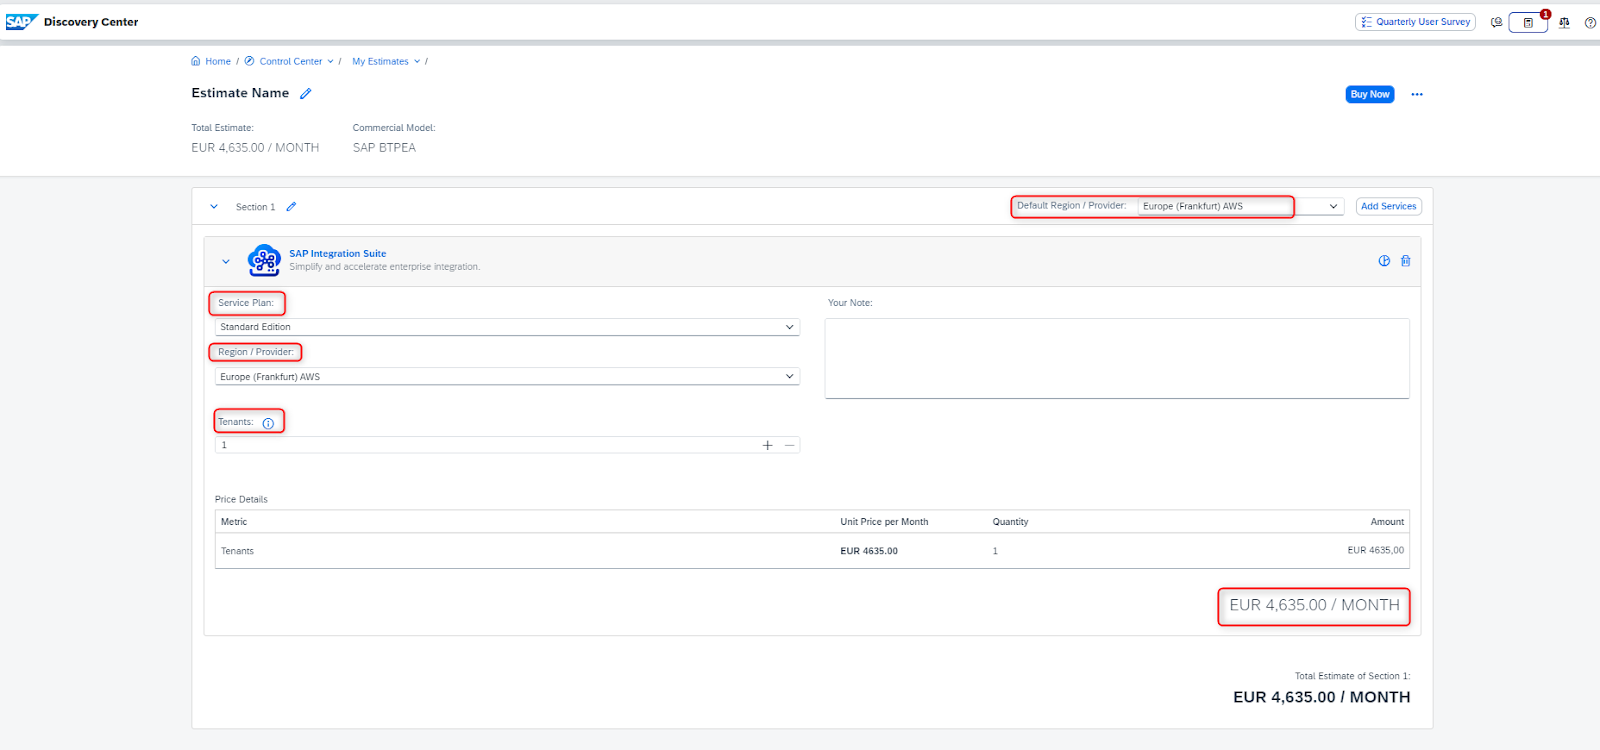
Task: Open the help question mark icon
Action: click(x=1590, y=22)
